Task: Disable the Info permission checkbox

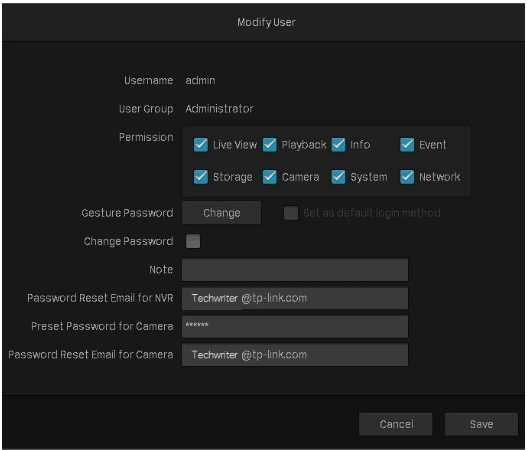Action: pos(338,145)
